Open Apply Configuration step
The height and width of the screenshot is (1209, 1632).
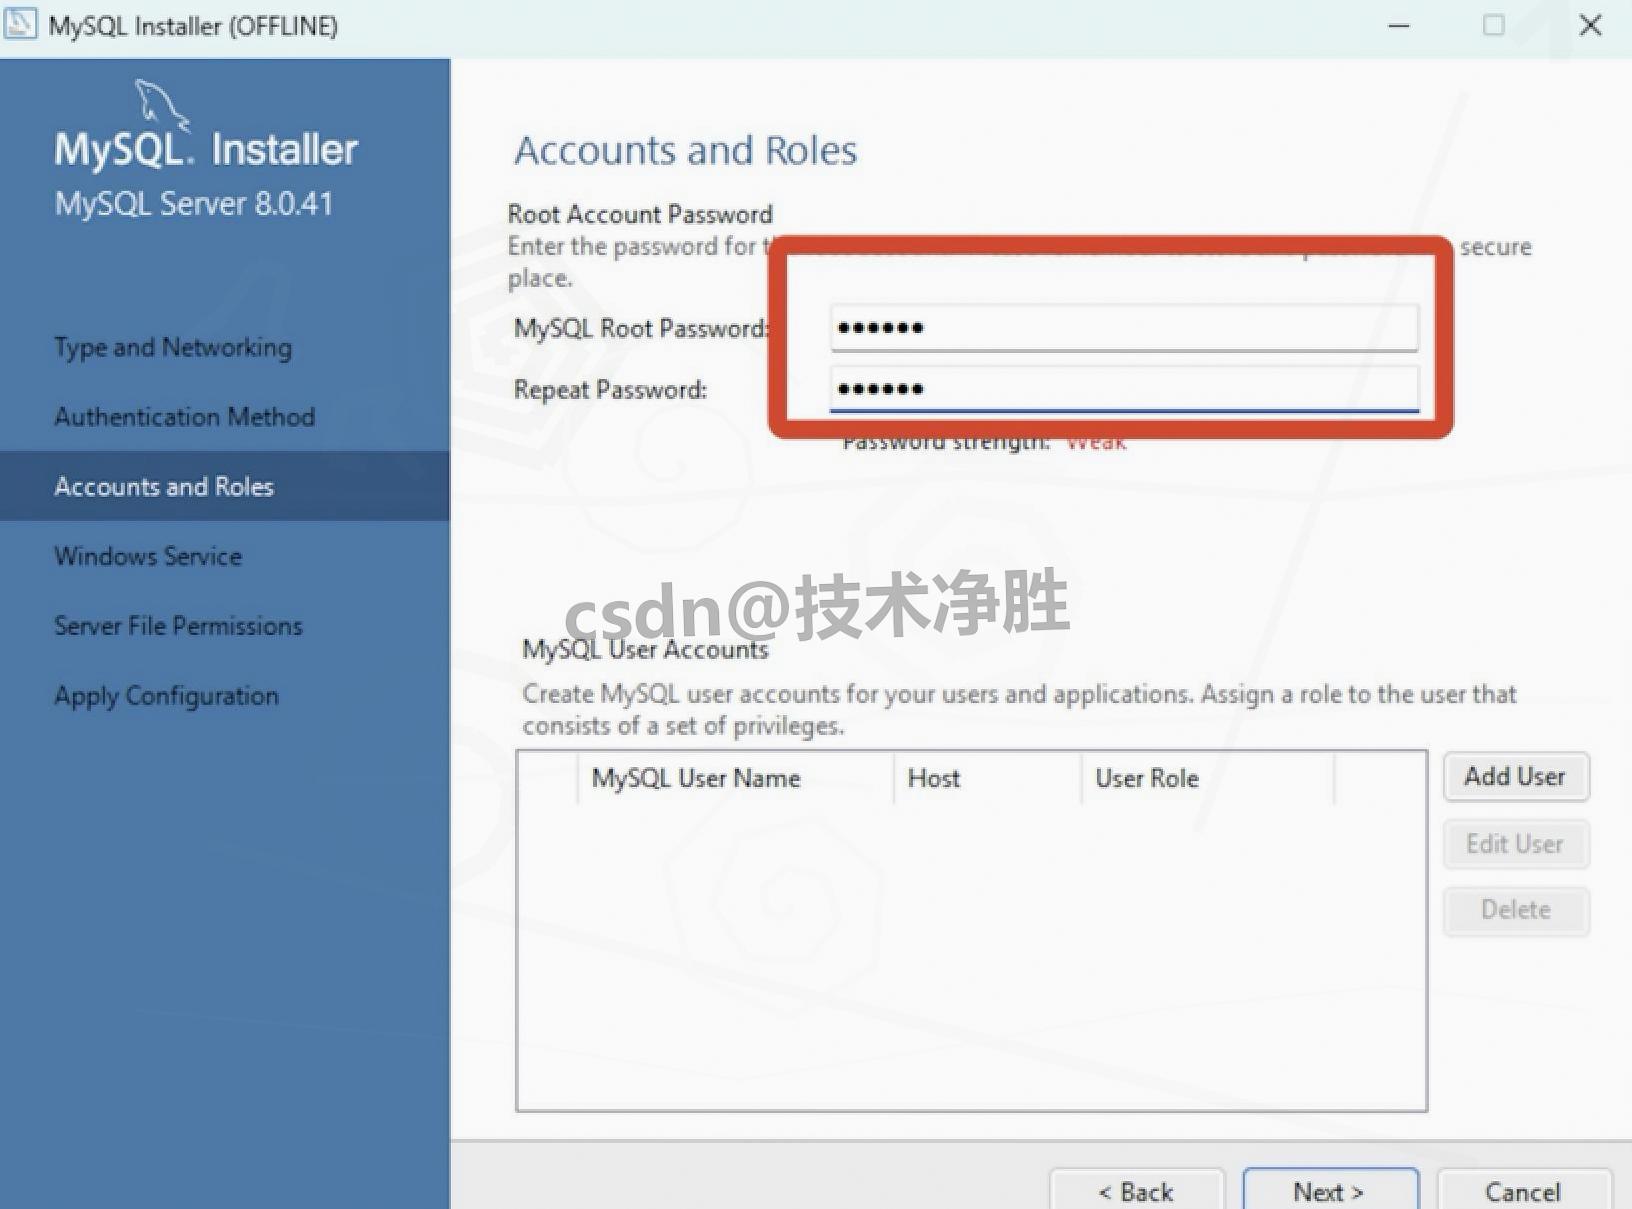166,696
